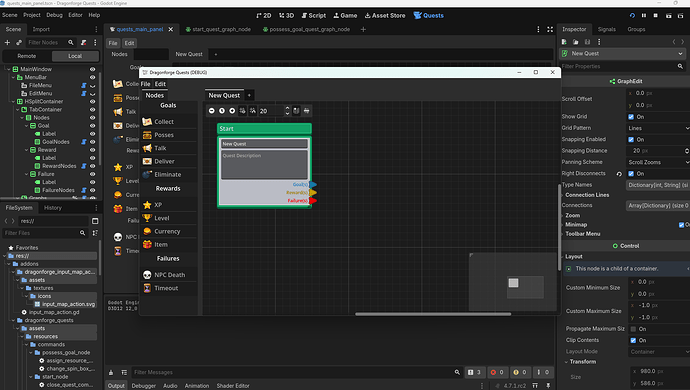Open the FileMenu attached script icon
The width and height of the screenshot is (690, 390).
click(x=84, y=85)
